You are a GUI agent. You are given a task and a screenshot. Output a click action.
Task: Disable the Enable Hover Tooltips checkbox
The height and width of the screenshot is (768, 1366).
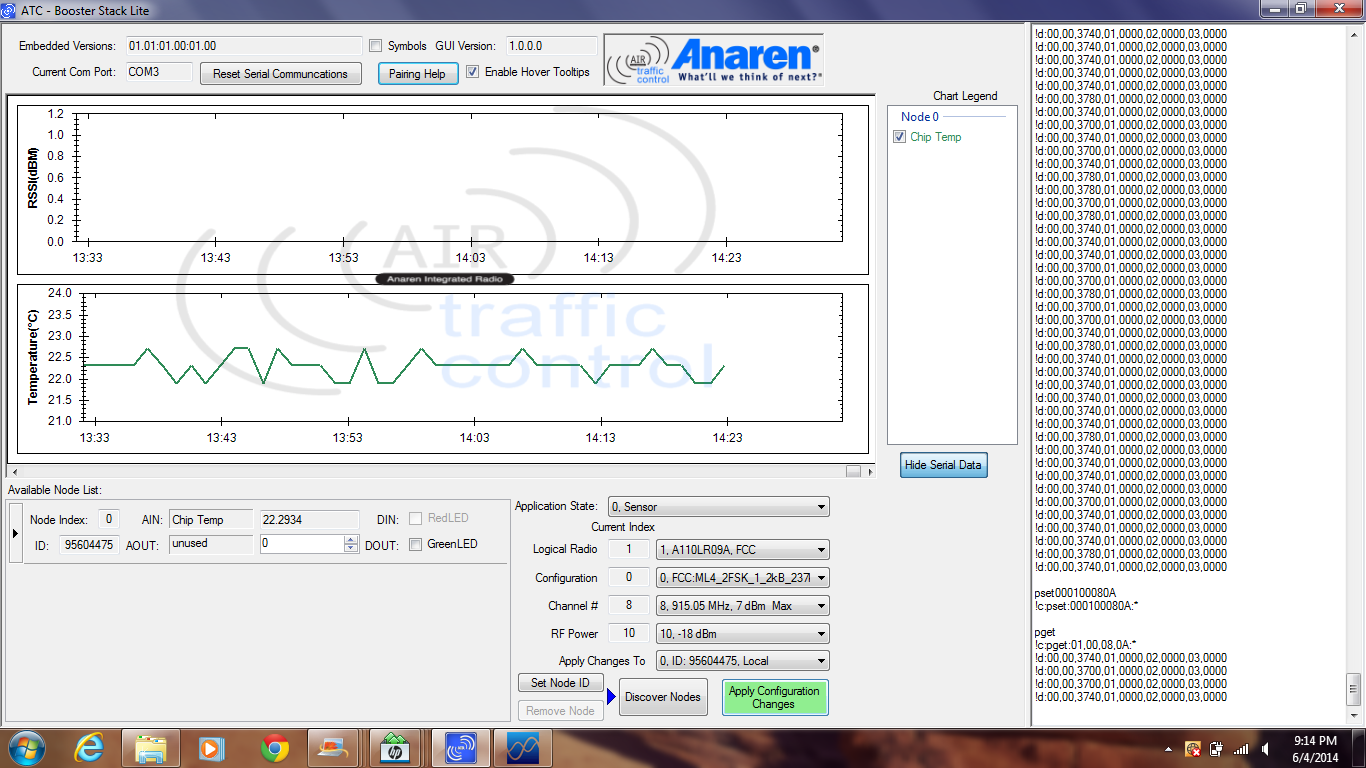point(473,72)
